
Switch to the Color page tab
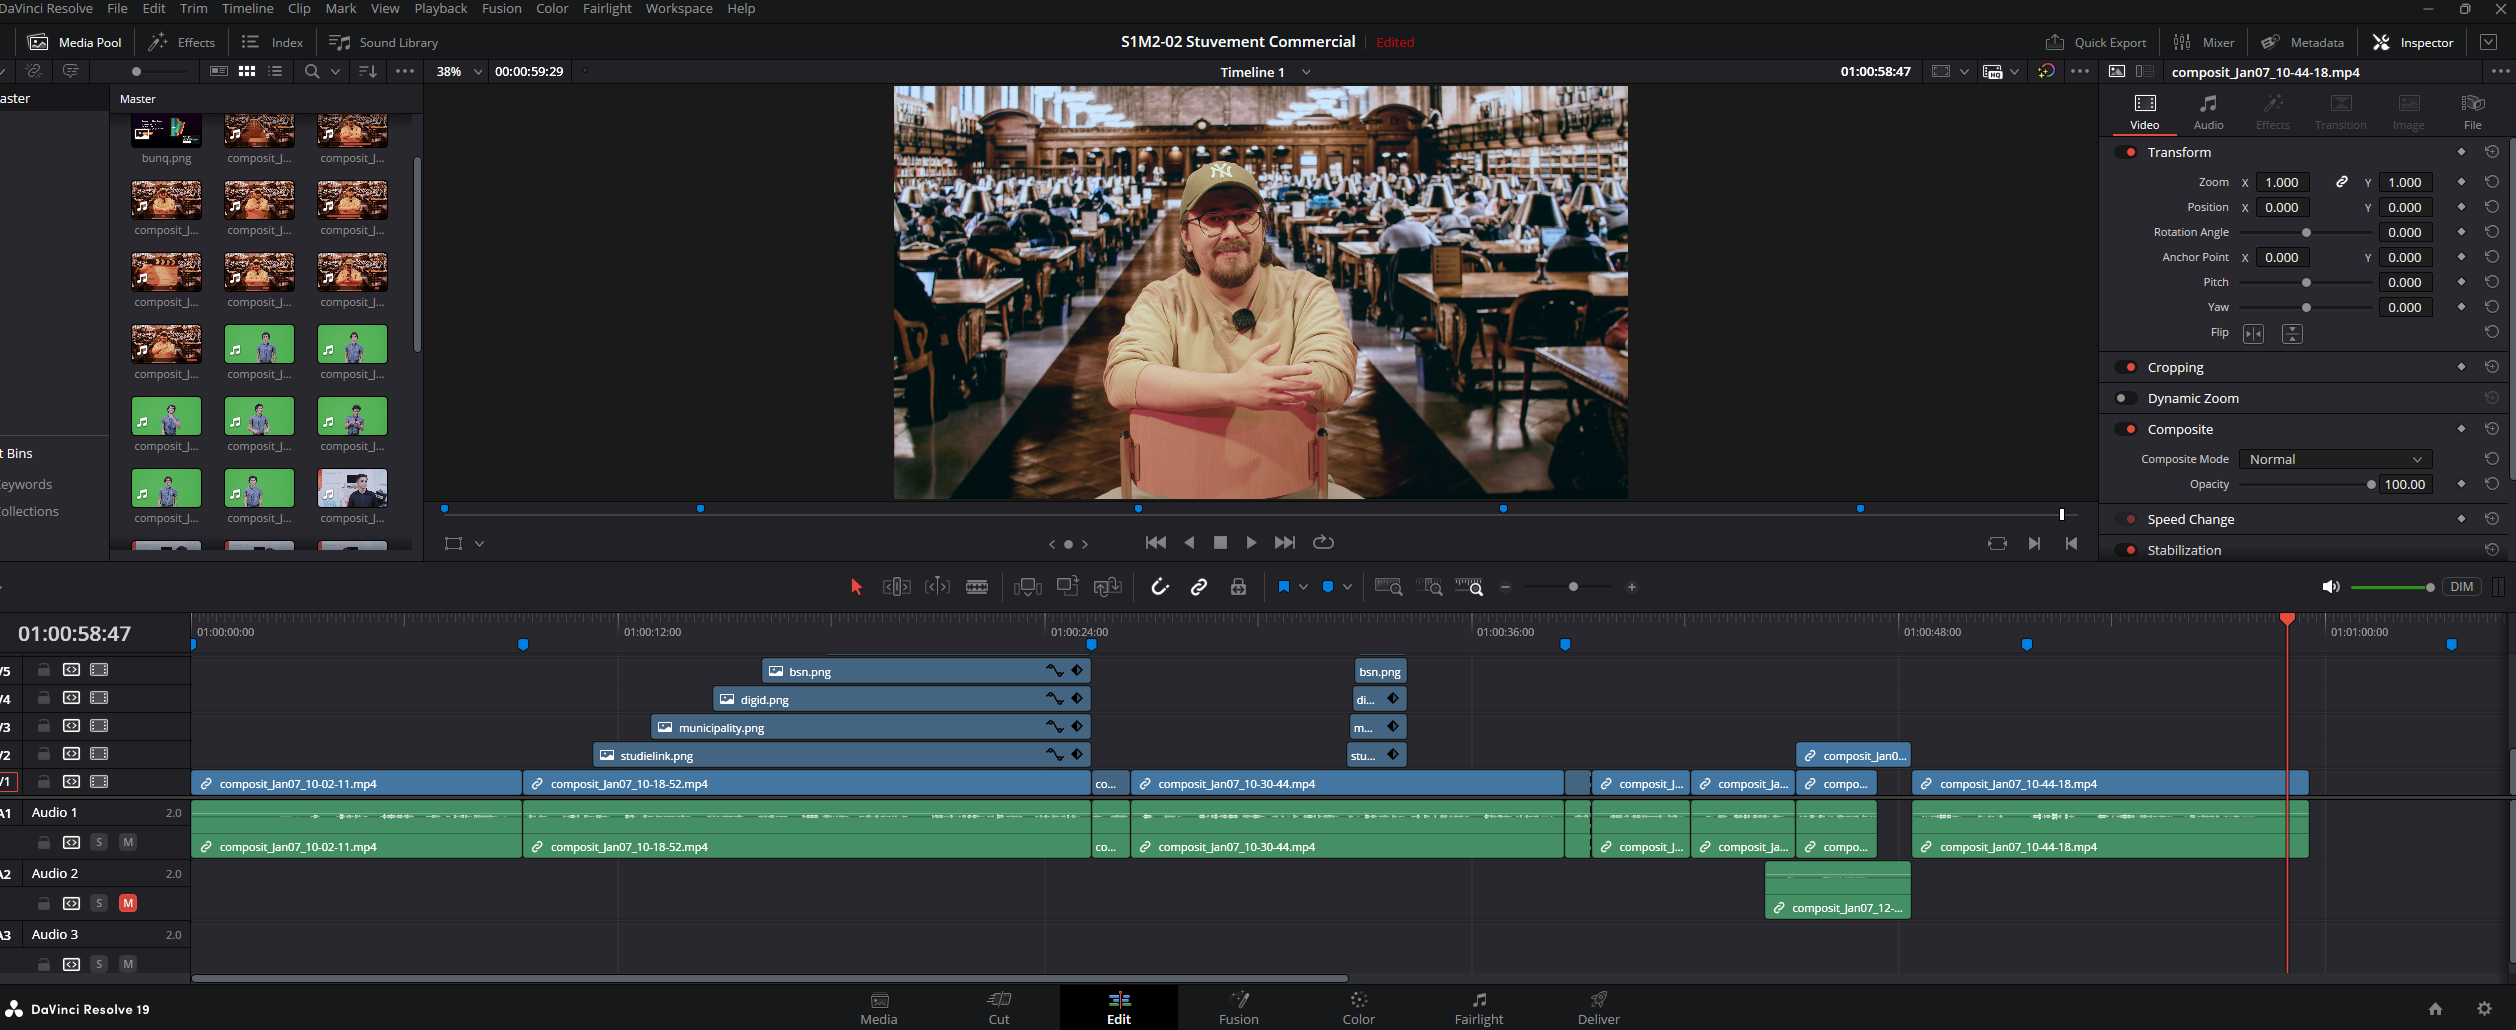coord(1358,1008)
